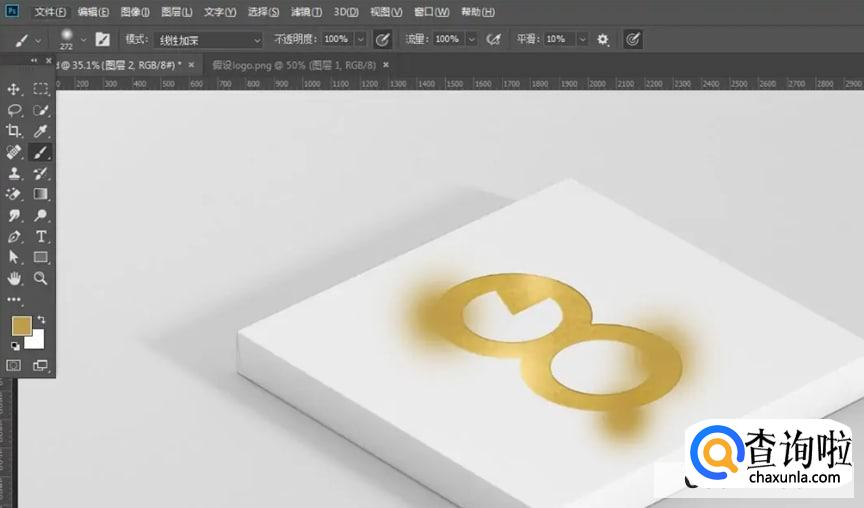Toggle Quick Mask mode
The height and width of the screenshot is (508, 864).
[x=14, y=365]
